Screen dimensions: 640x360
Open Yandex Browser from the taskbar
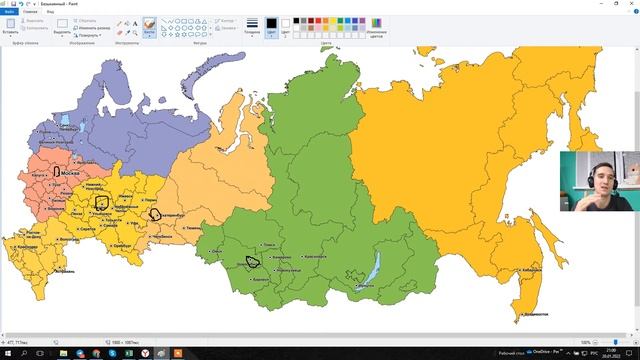[145, 353]
